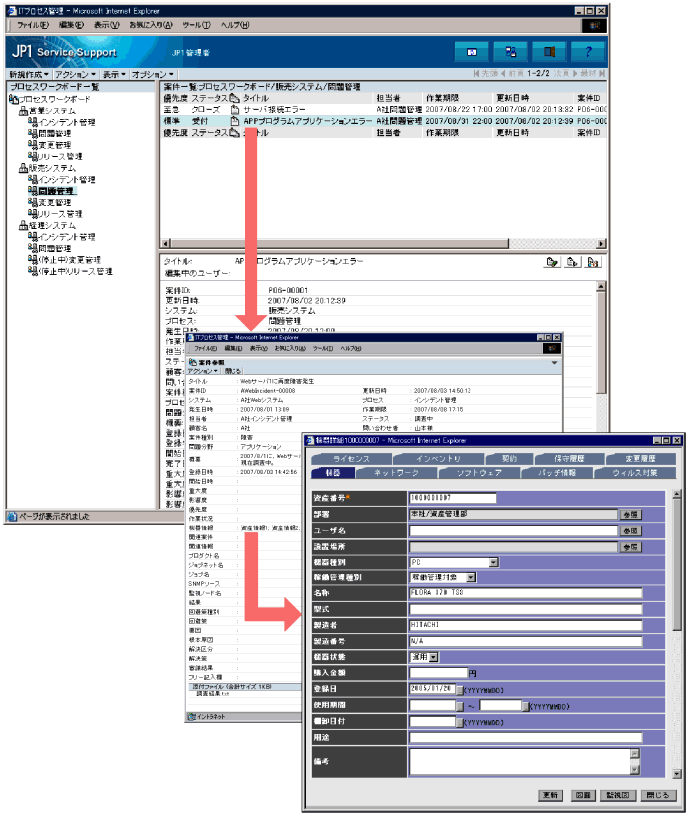Click into 名称 field with FLORA
The image size is (688, 815).
(526, 593)
